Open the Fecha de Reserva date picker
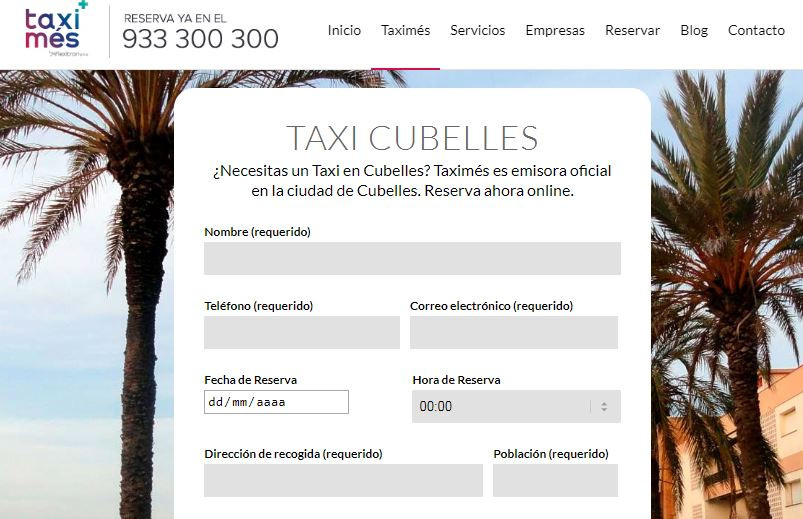The image size is (803, 519). pyautogui.click(x=276, y=402)
